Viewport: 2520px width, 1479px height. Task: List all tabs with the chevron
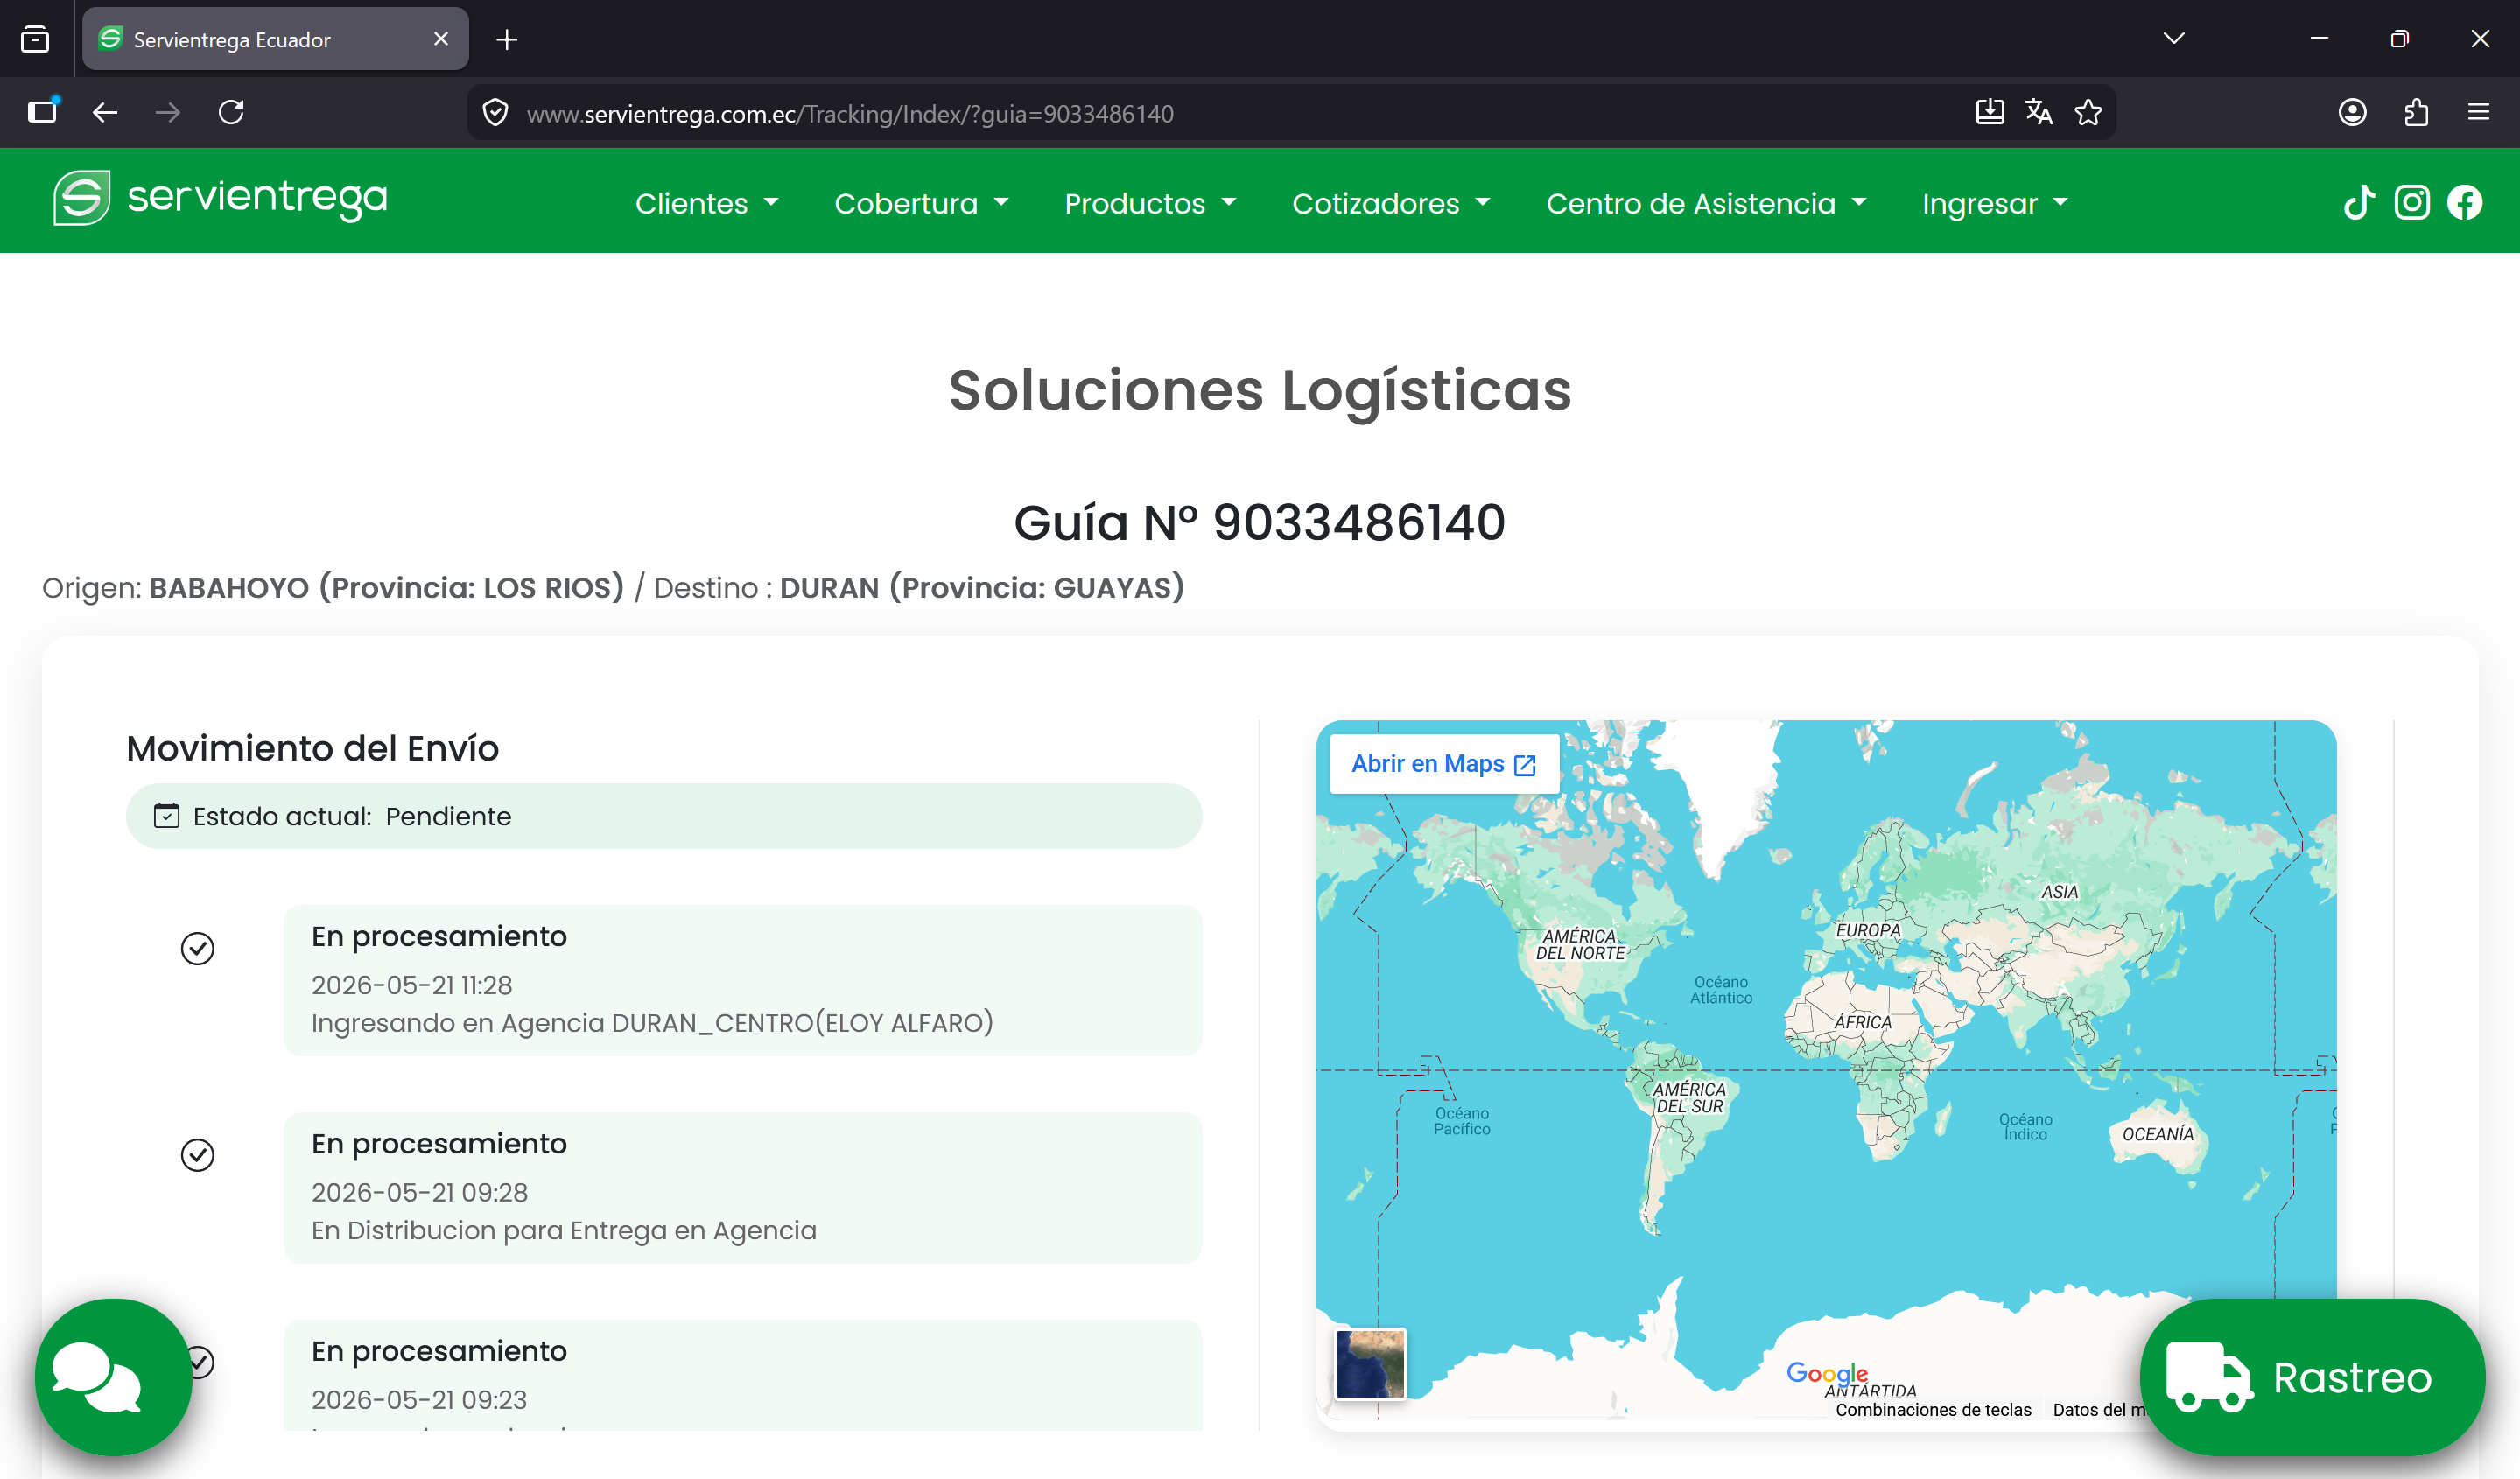[2174, 38]
